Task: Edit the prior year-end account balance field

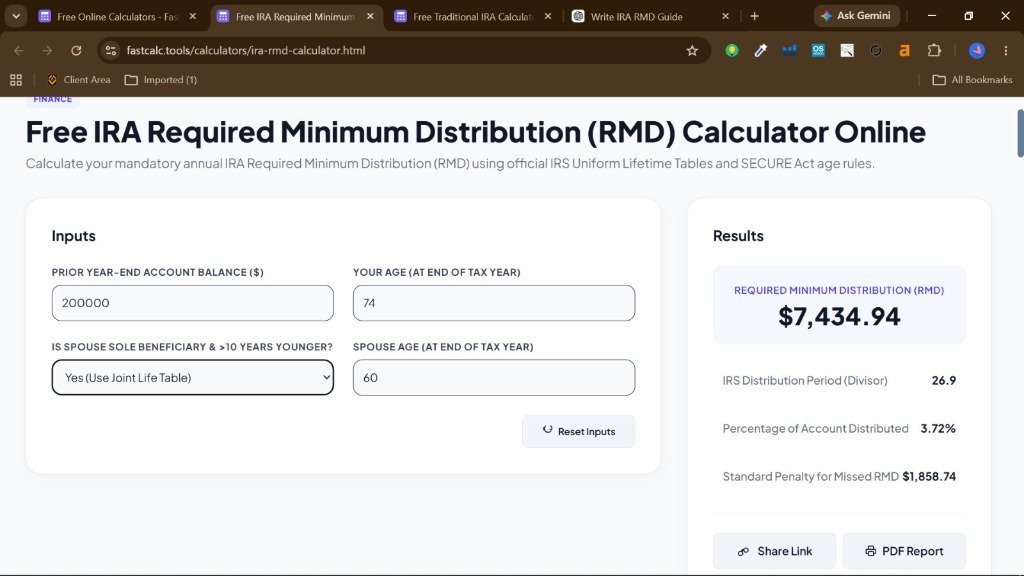Action: tap(193, 303)
